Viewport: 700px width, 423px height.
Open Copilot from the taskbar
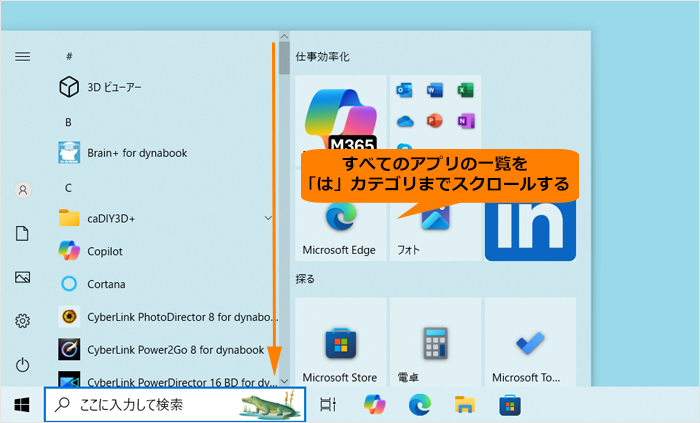click(x=375, y=405)
